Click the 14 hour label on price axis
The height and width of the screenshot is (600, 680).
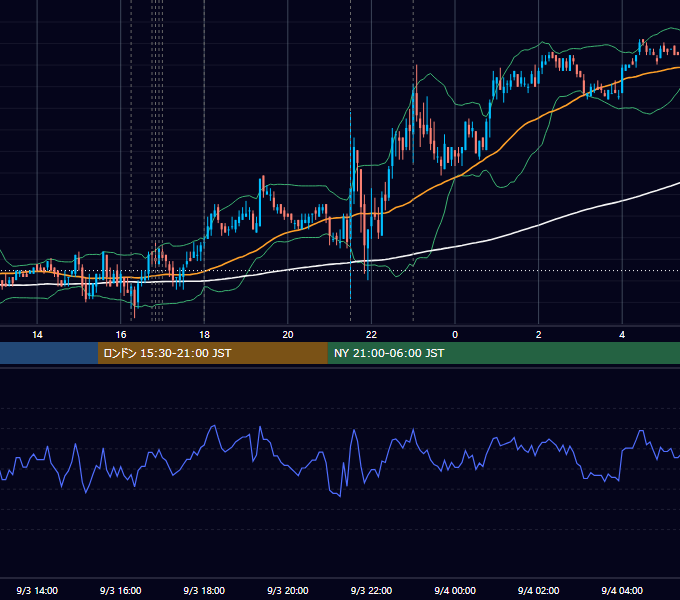(37, 335)
